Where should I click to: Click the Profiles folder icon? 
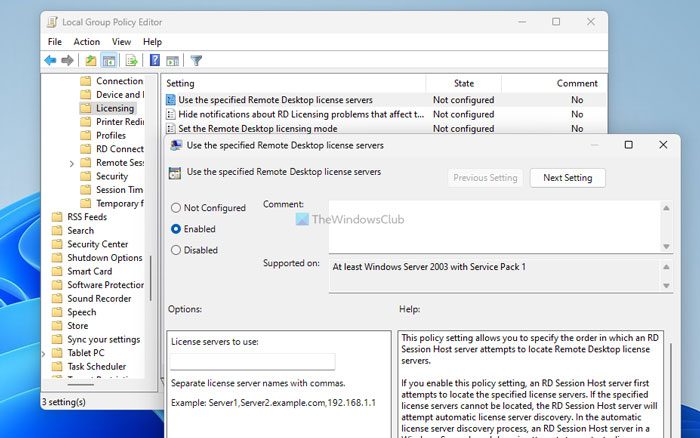(85, 135)
